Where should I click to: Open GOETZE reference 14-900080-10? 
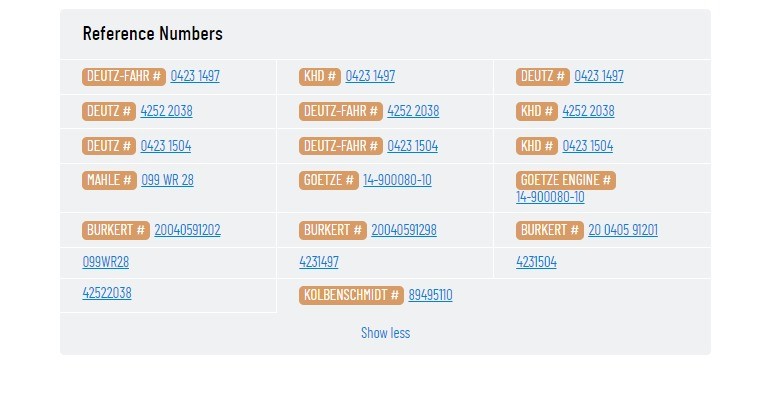[397, 180]
